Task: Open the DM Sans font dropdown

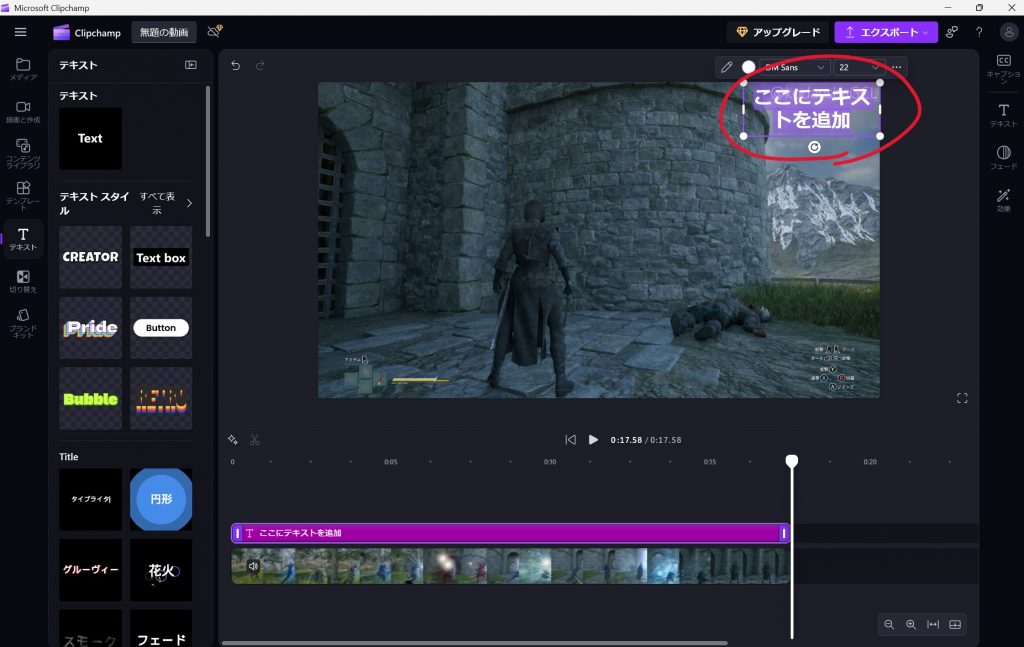Action: click(x=795, y=67)
